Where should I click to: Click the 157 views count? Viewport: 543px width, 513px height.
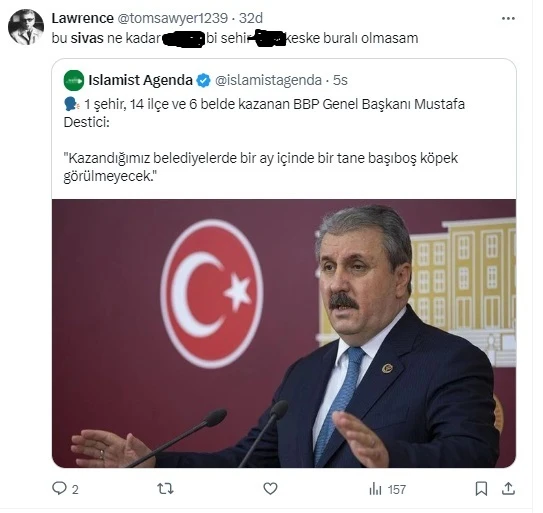coord(397,489)
